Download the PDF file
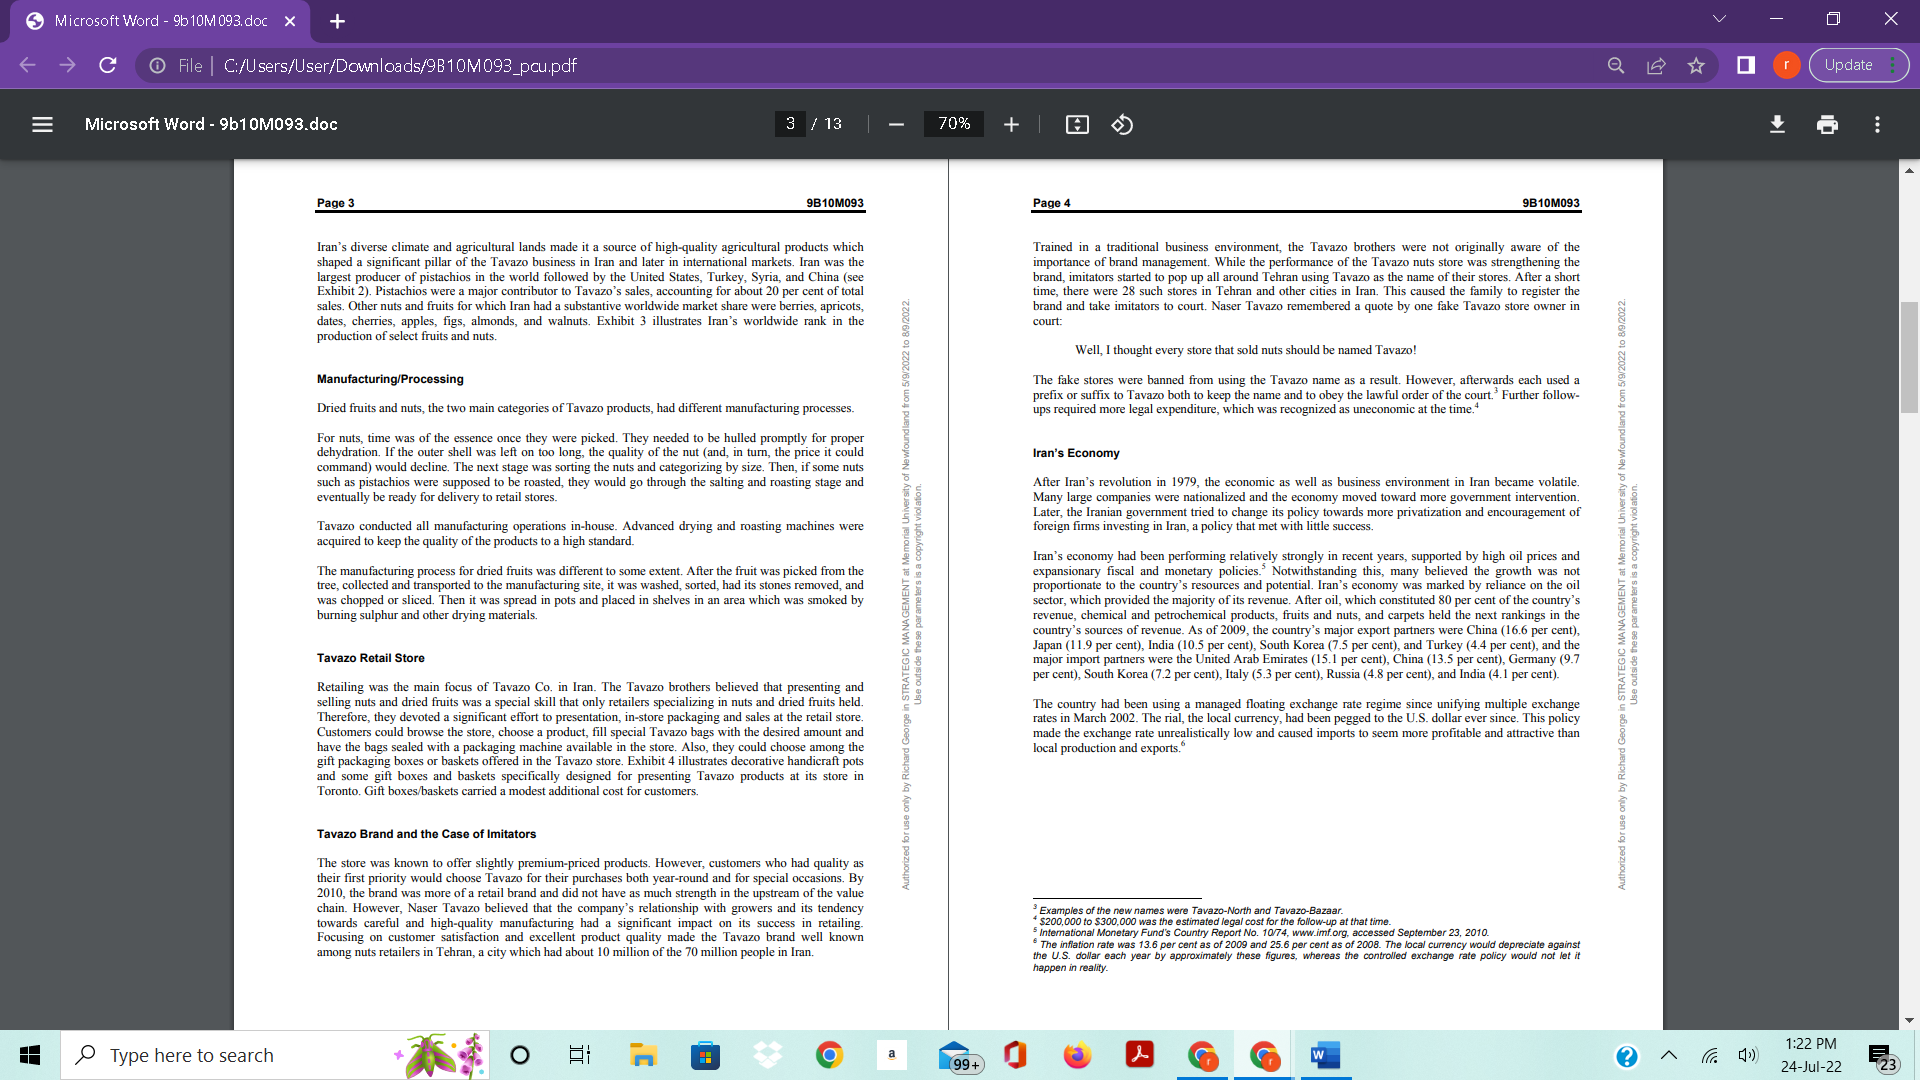The height and width of the screenshot is (1080, 1920). point(1777,124)
